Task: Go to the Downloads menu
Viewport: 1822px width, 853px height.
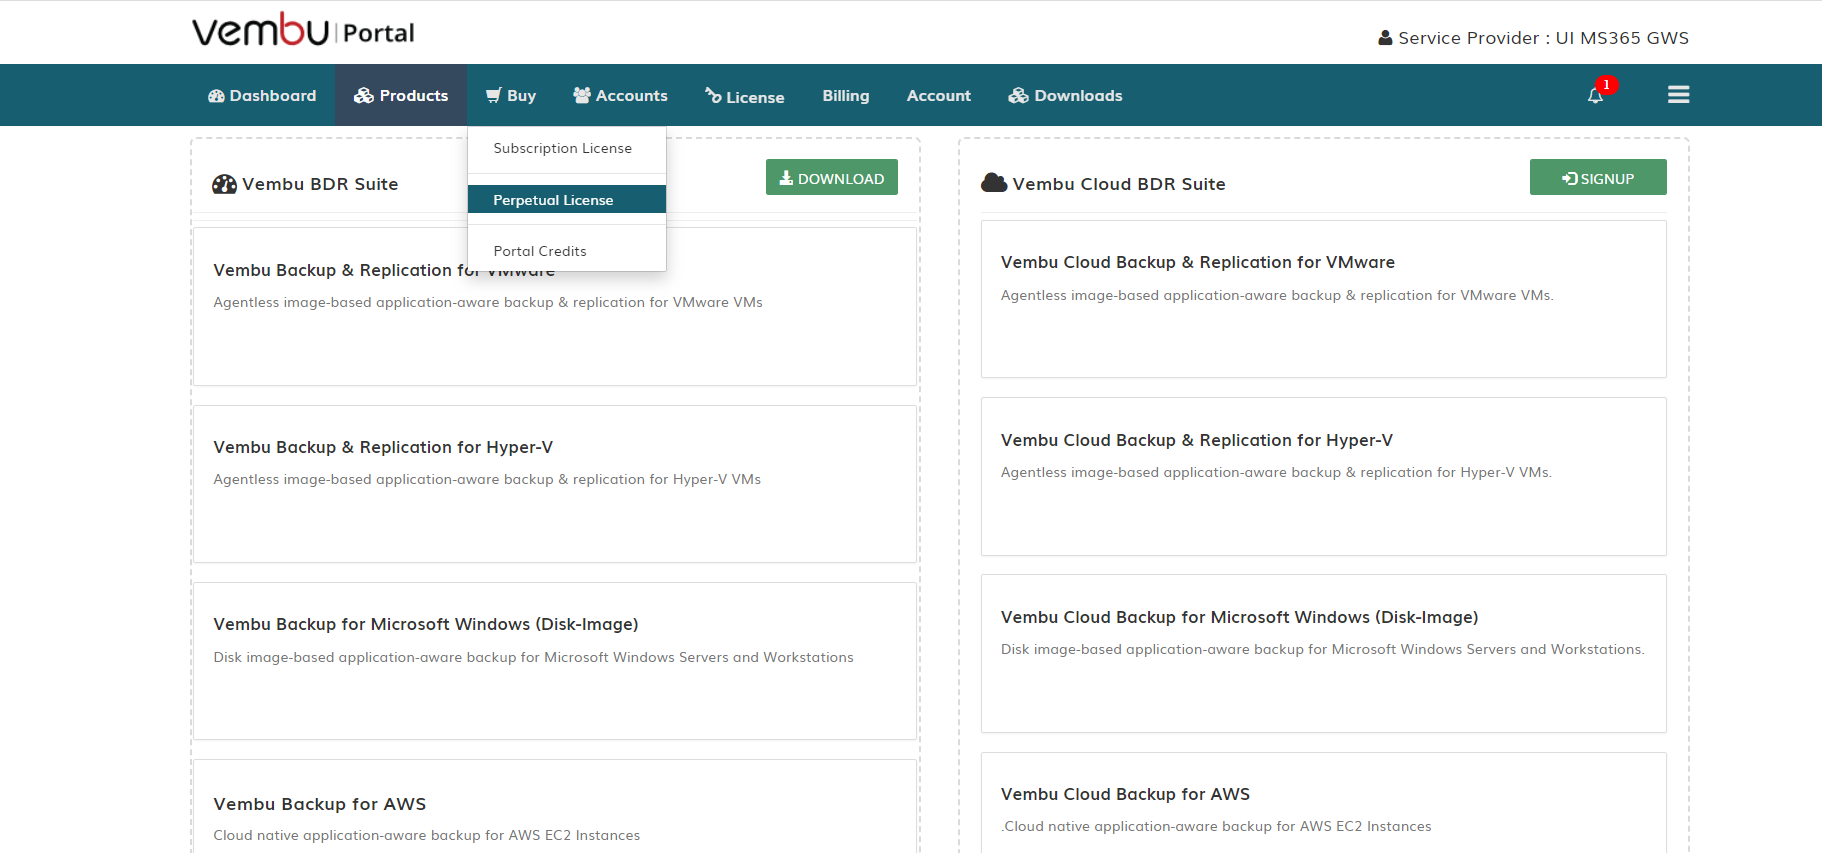Action: [1065, 96]
